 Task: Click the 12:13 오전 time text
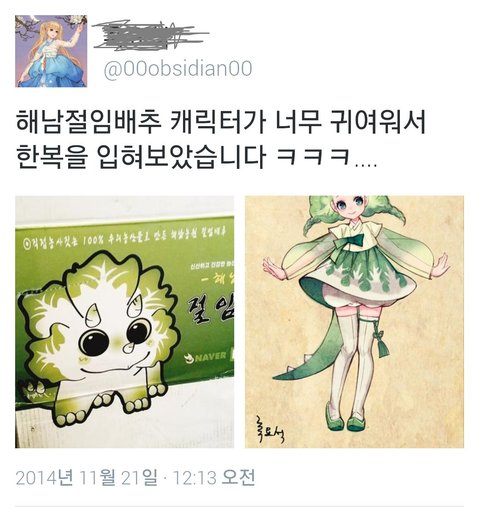pos(214,478)
